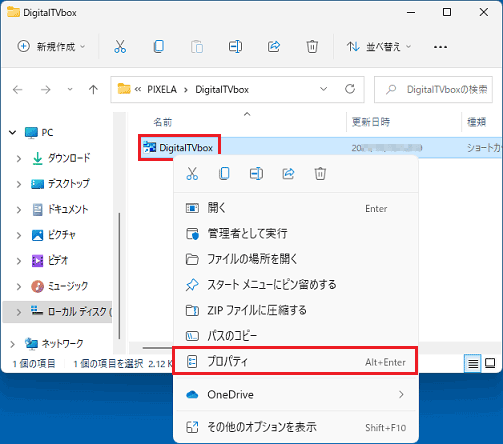Click the Forward navigation arrow

46,89
